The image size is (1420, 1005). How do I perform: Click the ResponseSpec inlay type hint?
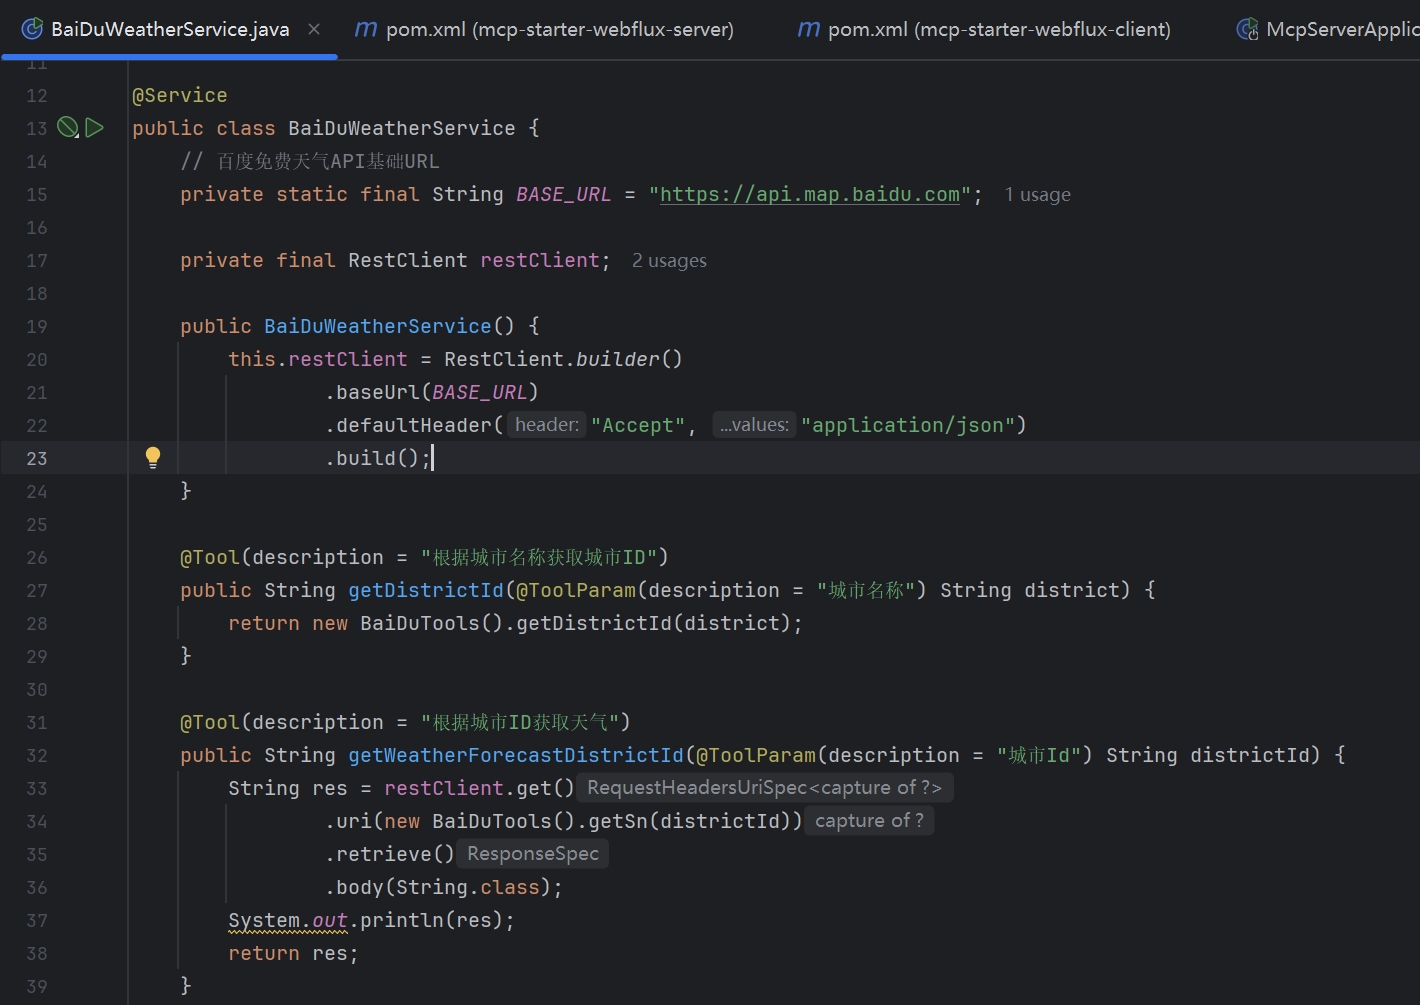coord(533,854)
